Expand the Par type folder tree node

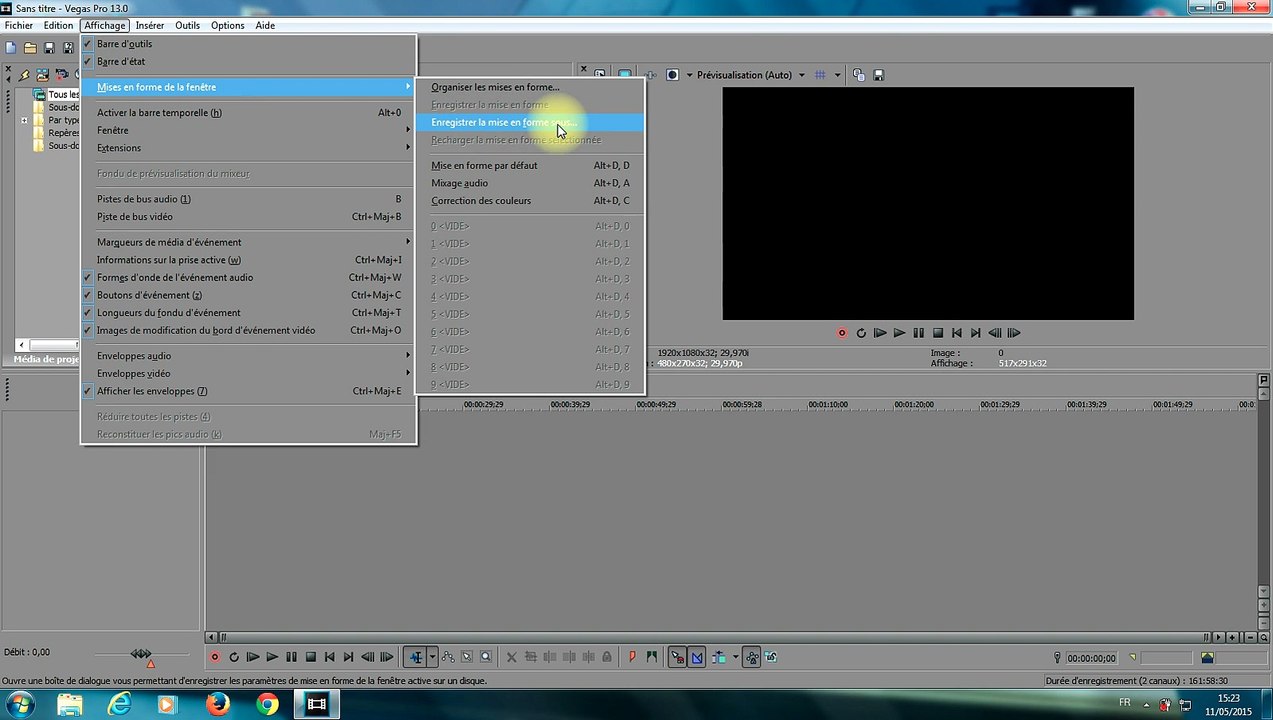(24, 120)
